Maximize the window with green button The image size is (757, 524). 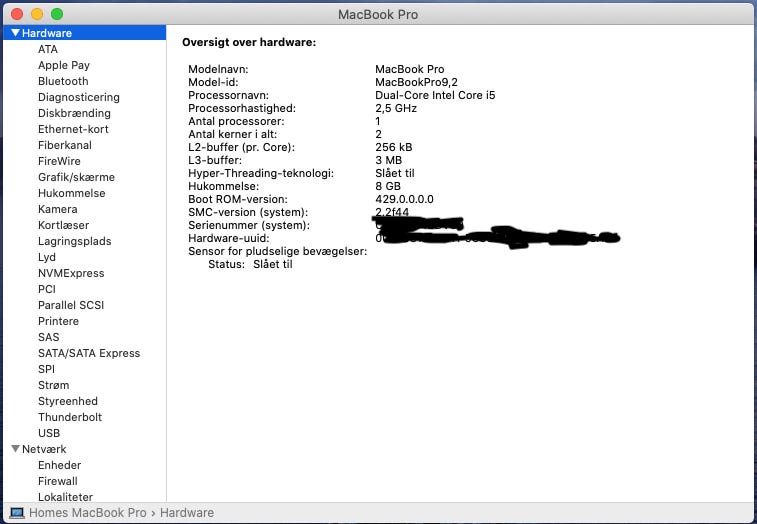pos(57,14)
